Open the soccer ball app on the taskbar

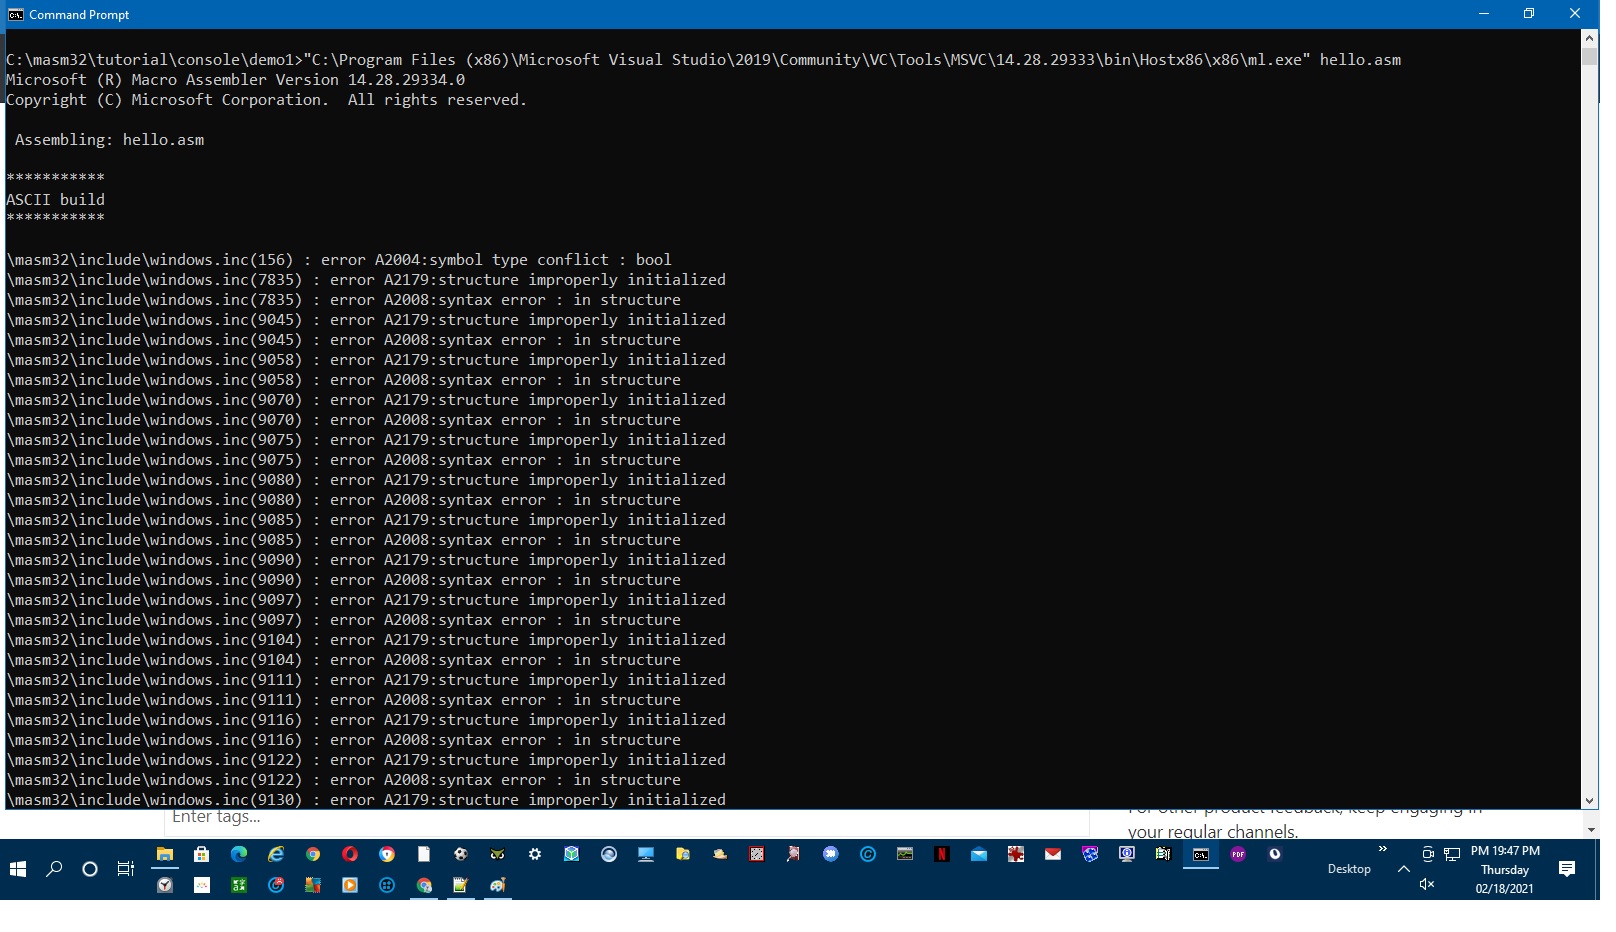(x=461, y=854)
